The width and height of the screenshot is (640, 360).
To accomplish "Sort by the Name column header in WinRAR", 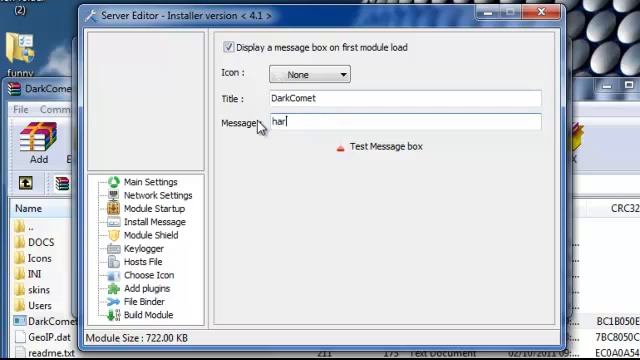I will (29, 209).
